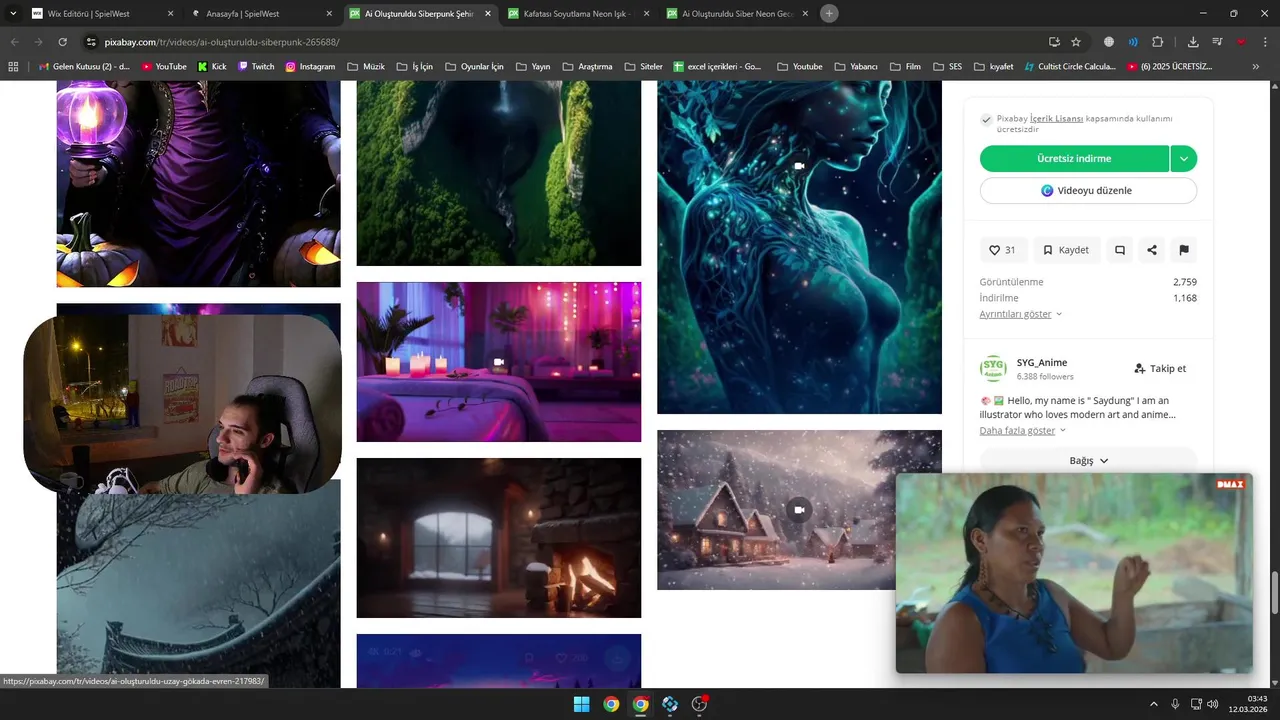Image resolution: width=1280 pixels, height=720 pixels.
Task: Open the Kick bookmark
Action: point(212,66)
